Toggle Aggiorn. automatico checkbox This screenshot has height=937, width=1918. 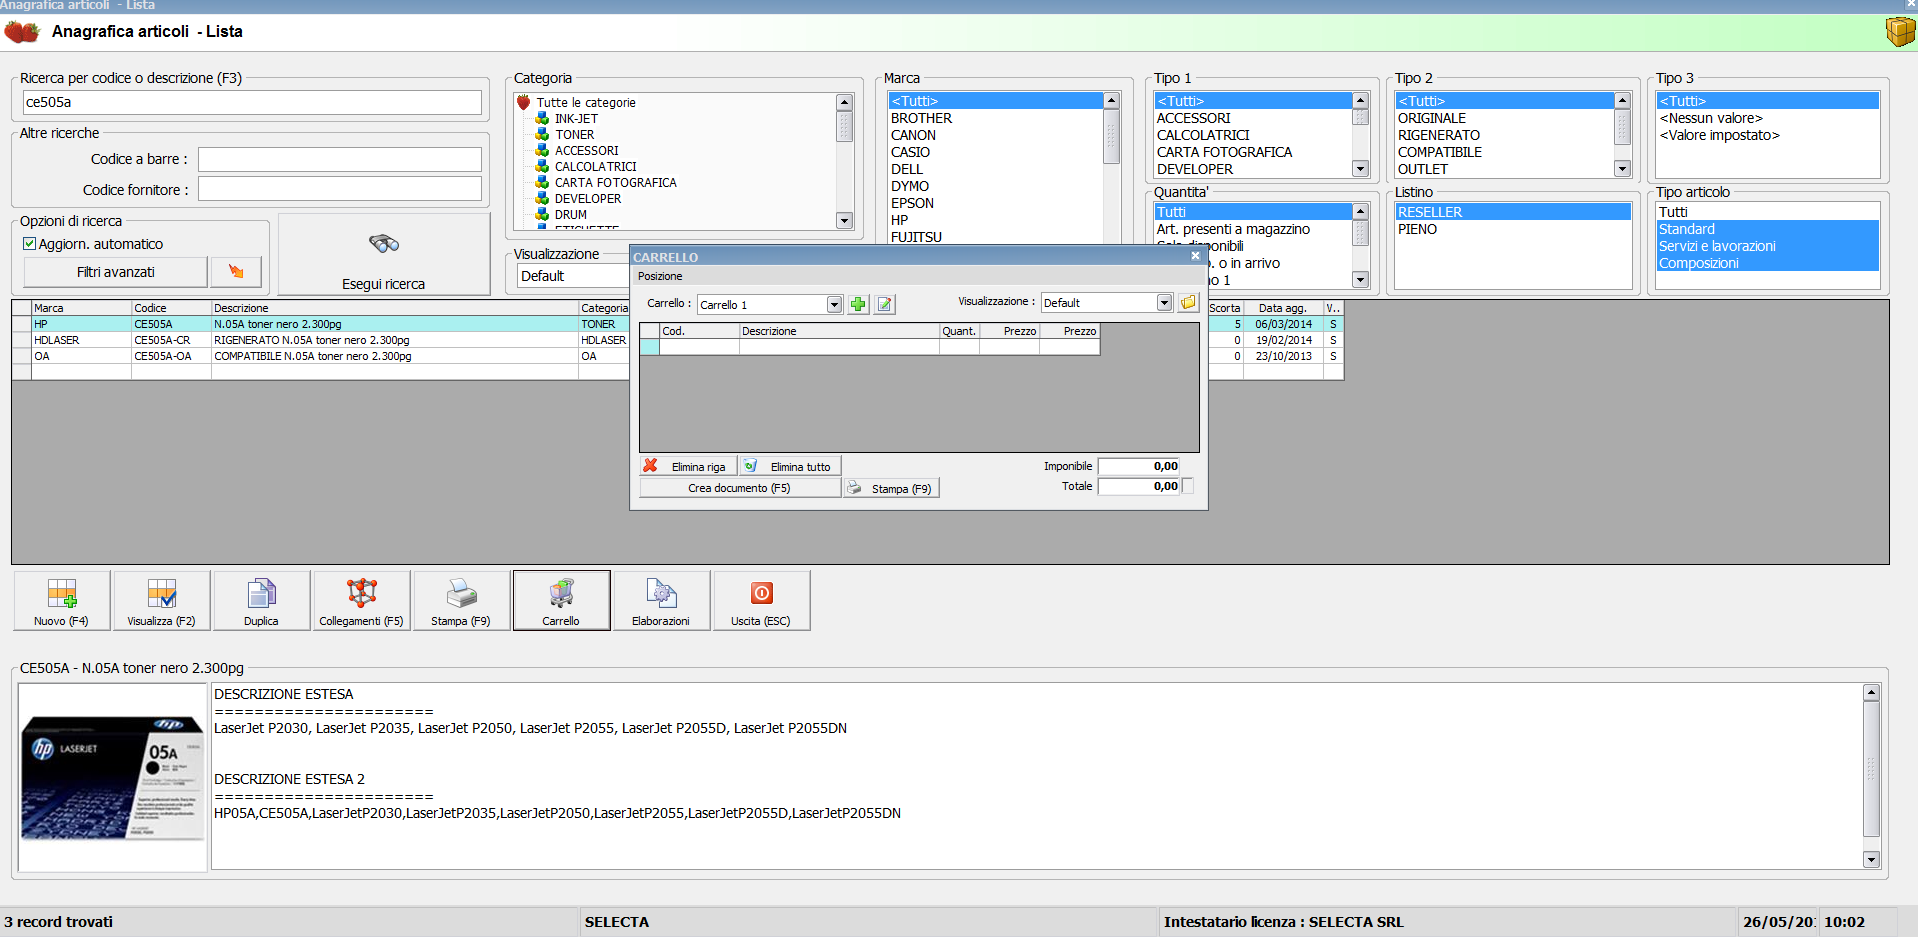pos(29,244)
